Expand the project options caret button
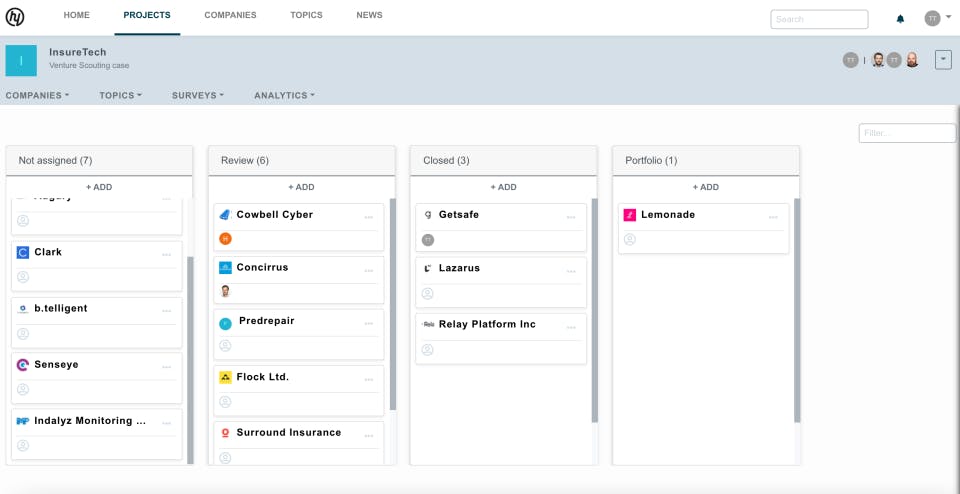Image resolution: width=960 pixels, height=494 pixels. 943,60
